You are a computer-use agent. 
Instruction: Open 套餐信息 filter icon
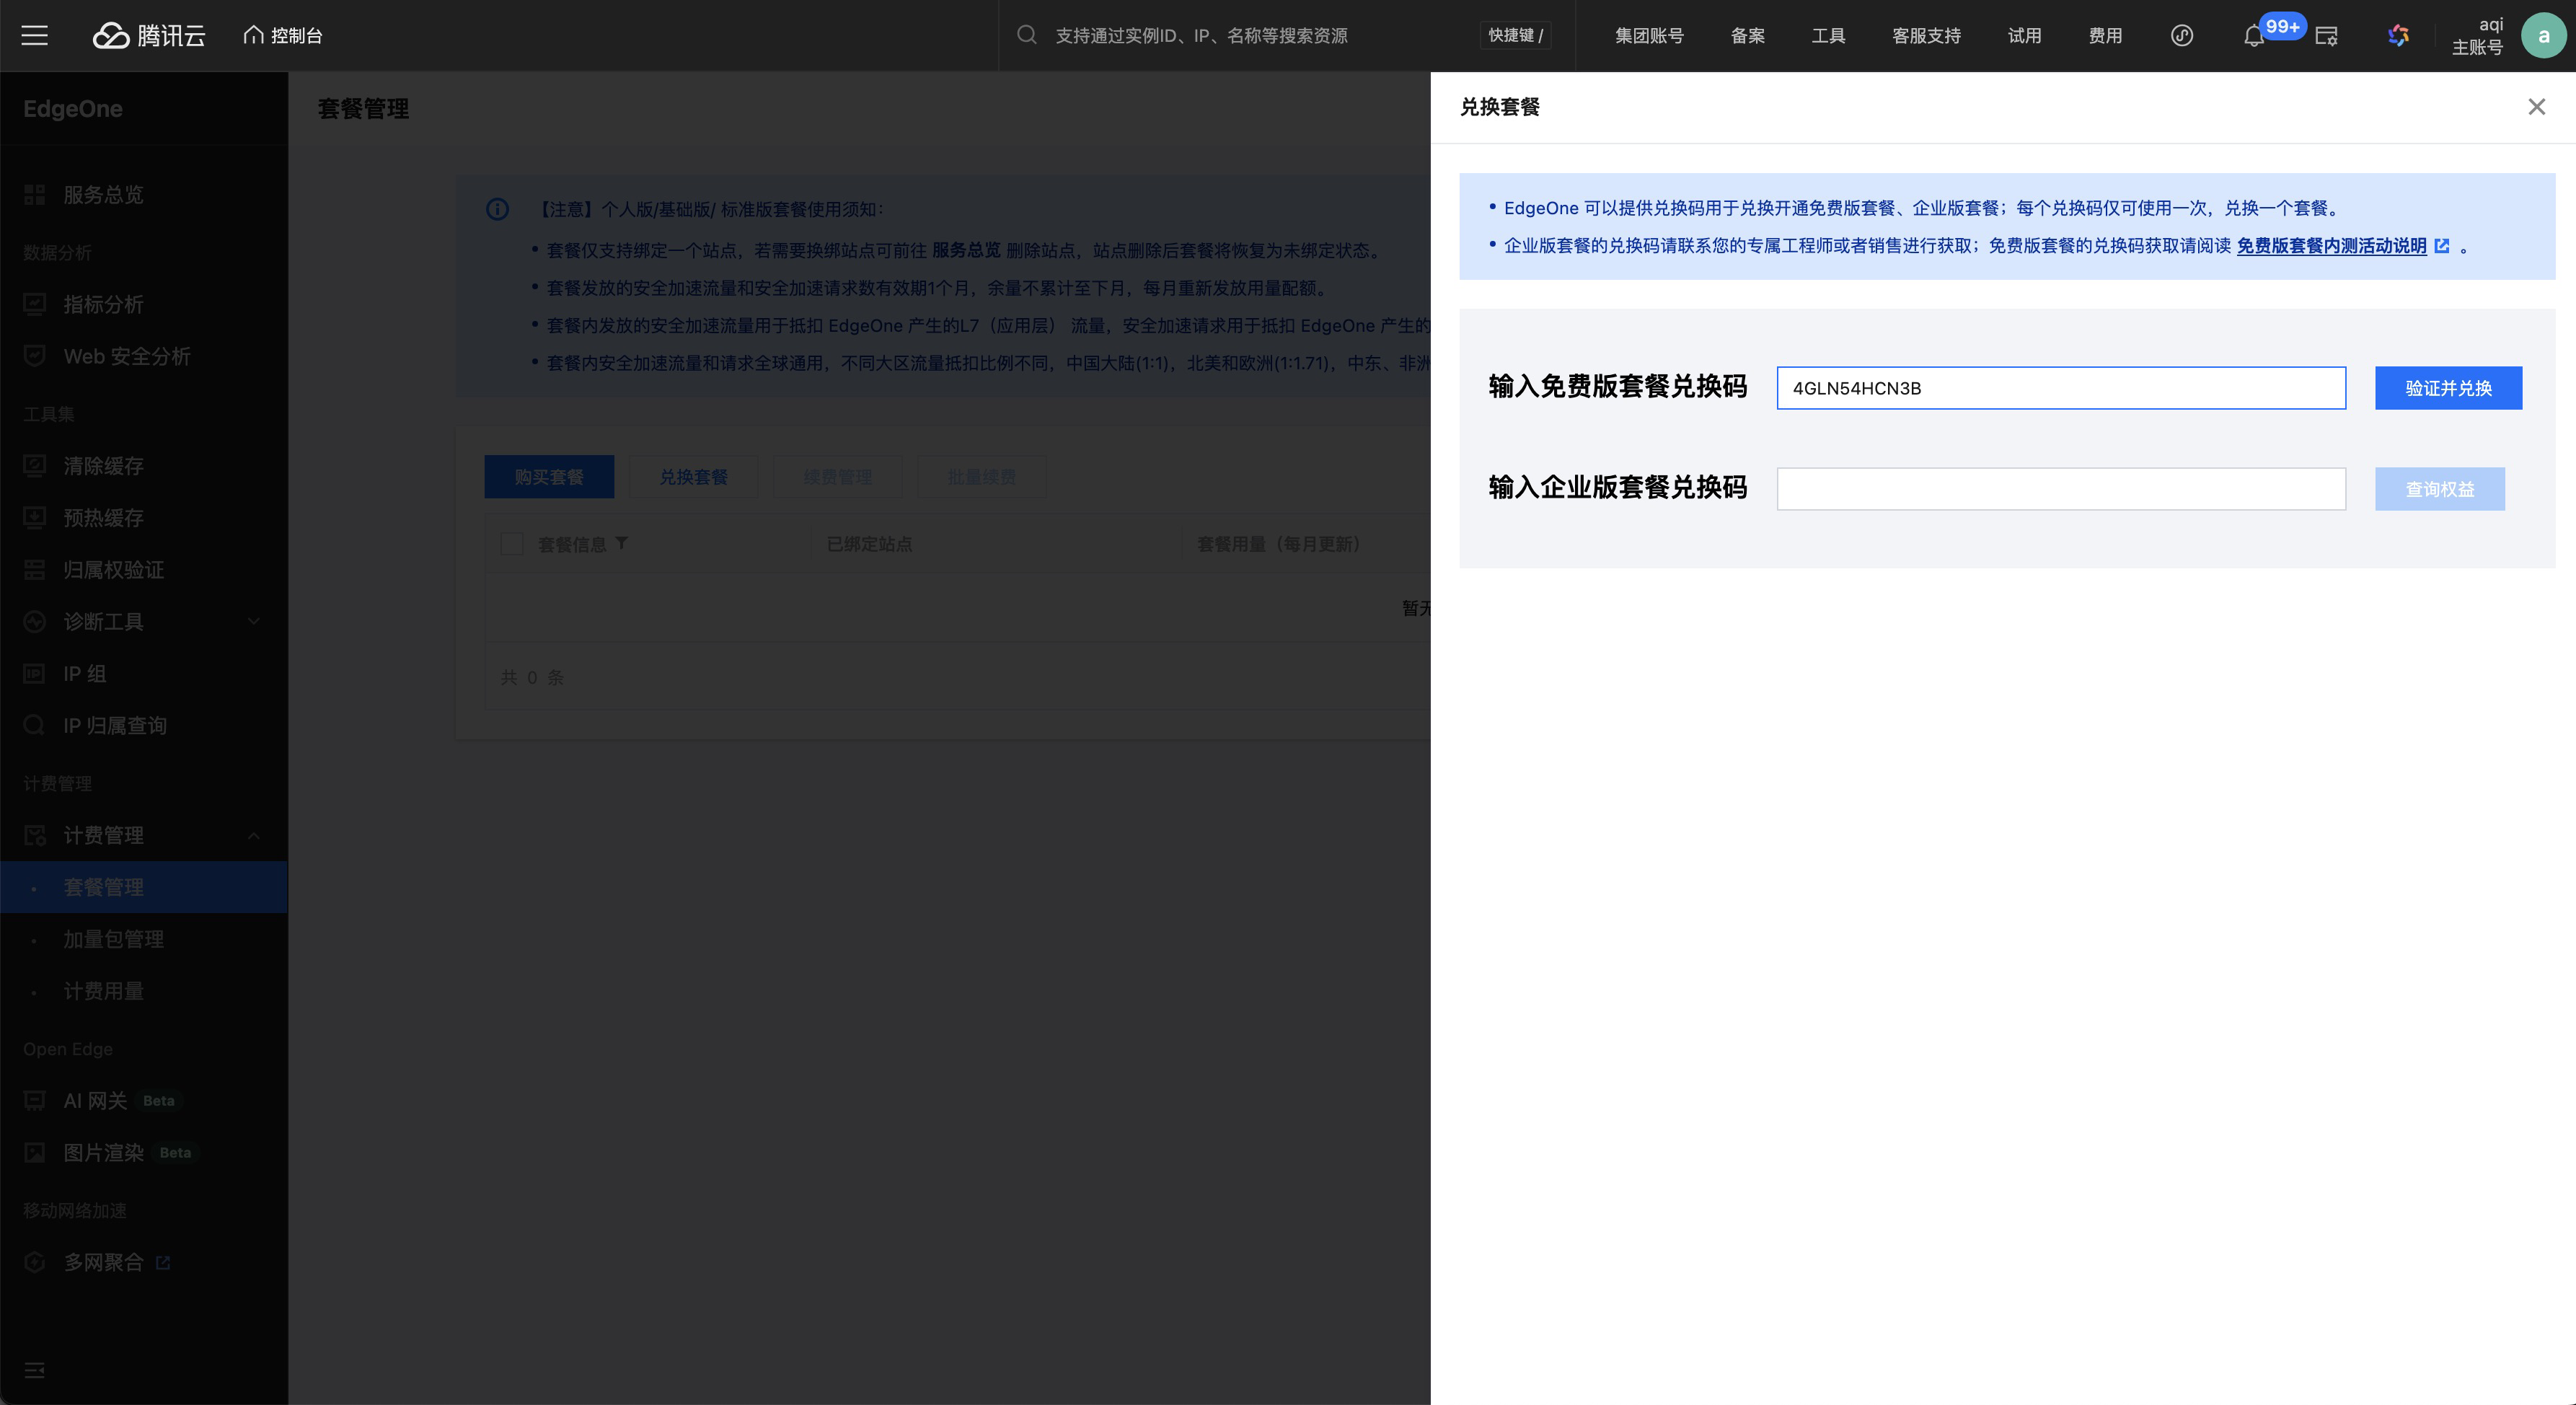pyautogui.click(x=621, y=543)
